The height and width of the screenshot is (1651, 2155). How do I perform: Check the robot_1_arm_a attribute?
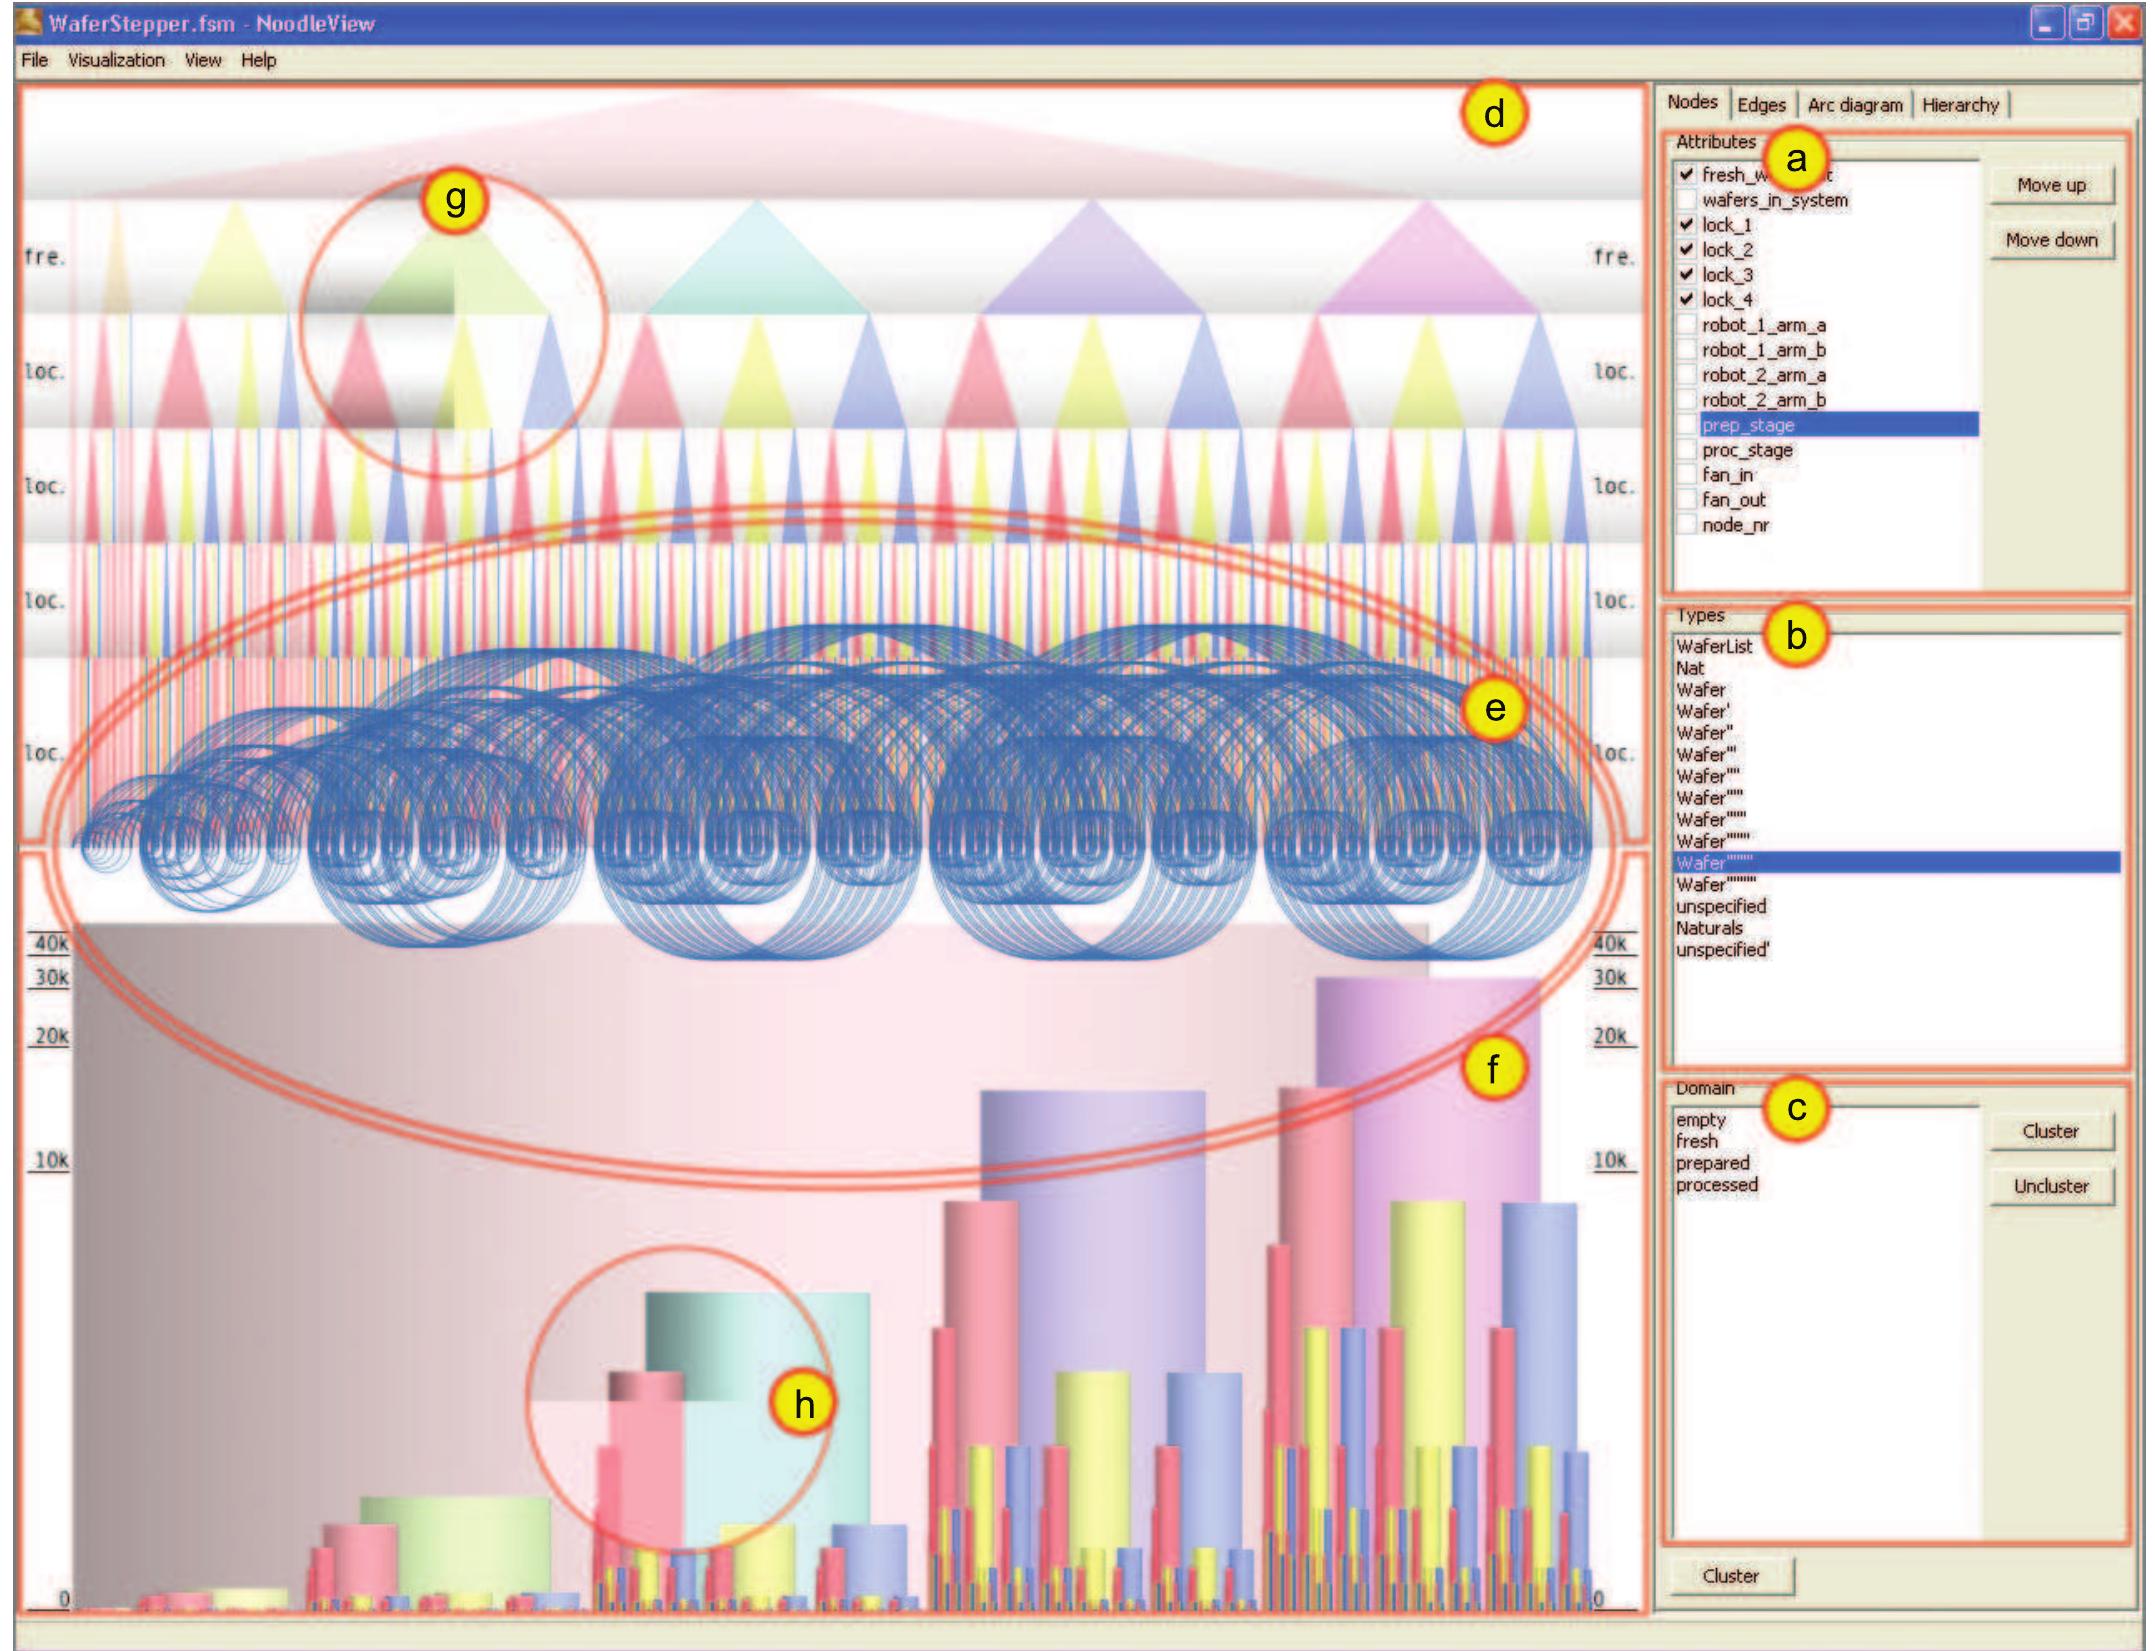[x=1687, y=325]
